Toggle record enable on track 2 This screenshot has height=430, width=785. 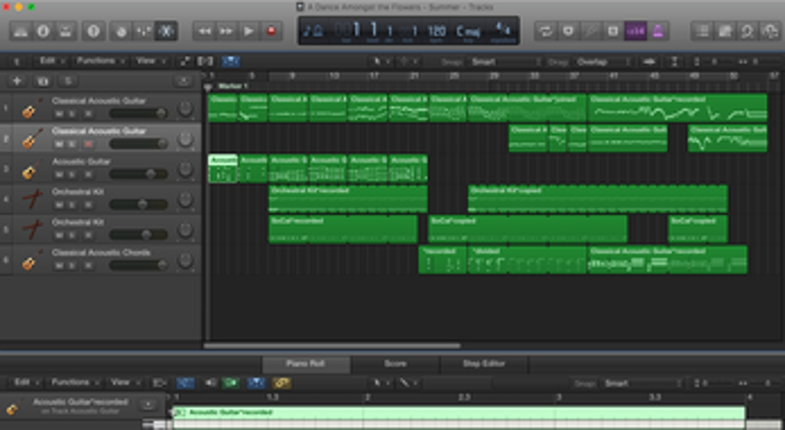tap(88, 144)
